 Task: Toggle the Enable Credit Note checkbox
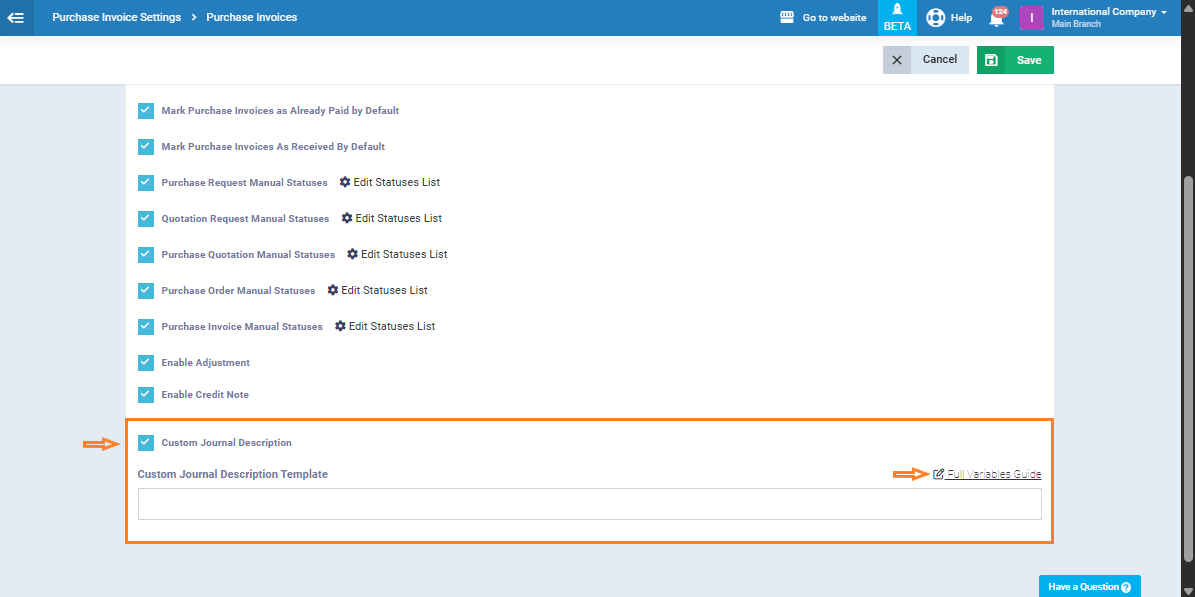pyautogui.click(x=146, y=395)
